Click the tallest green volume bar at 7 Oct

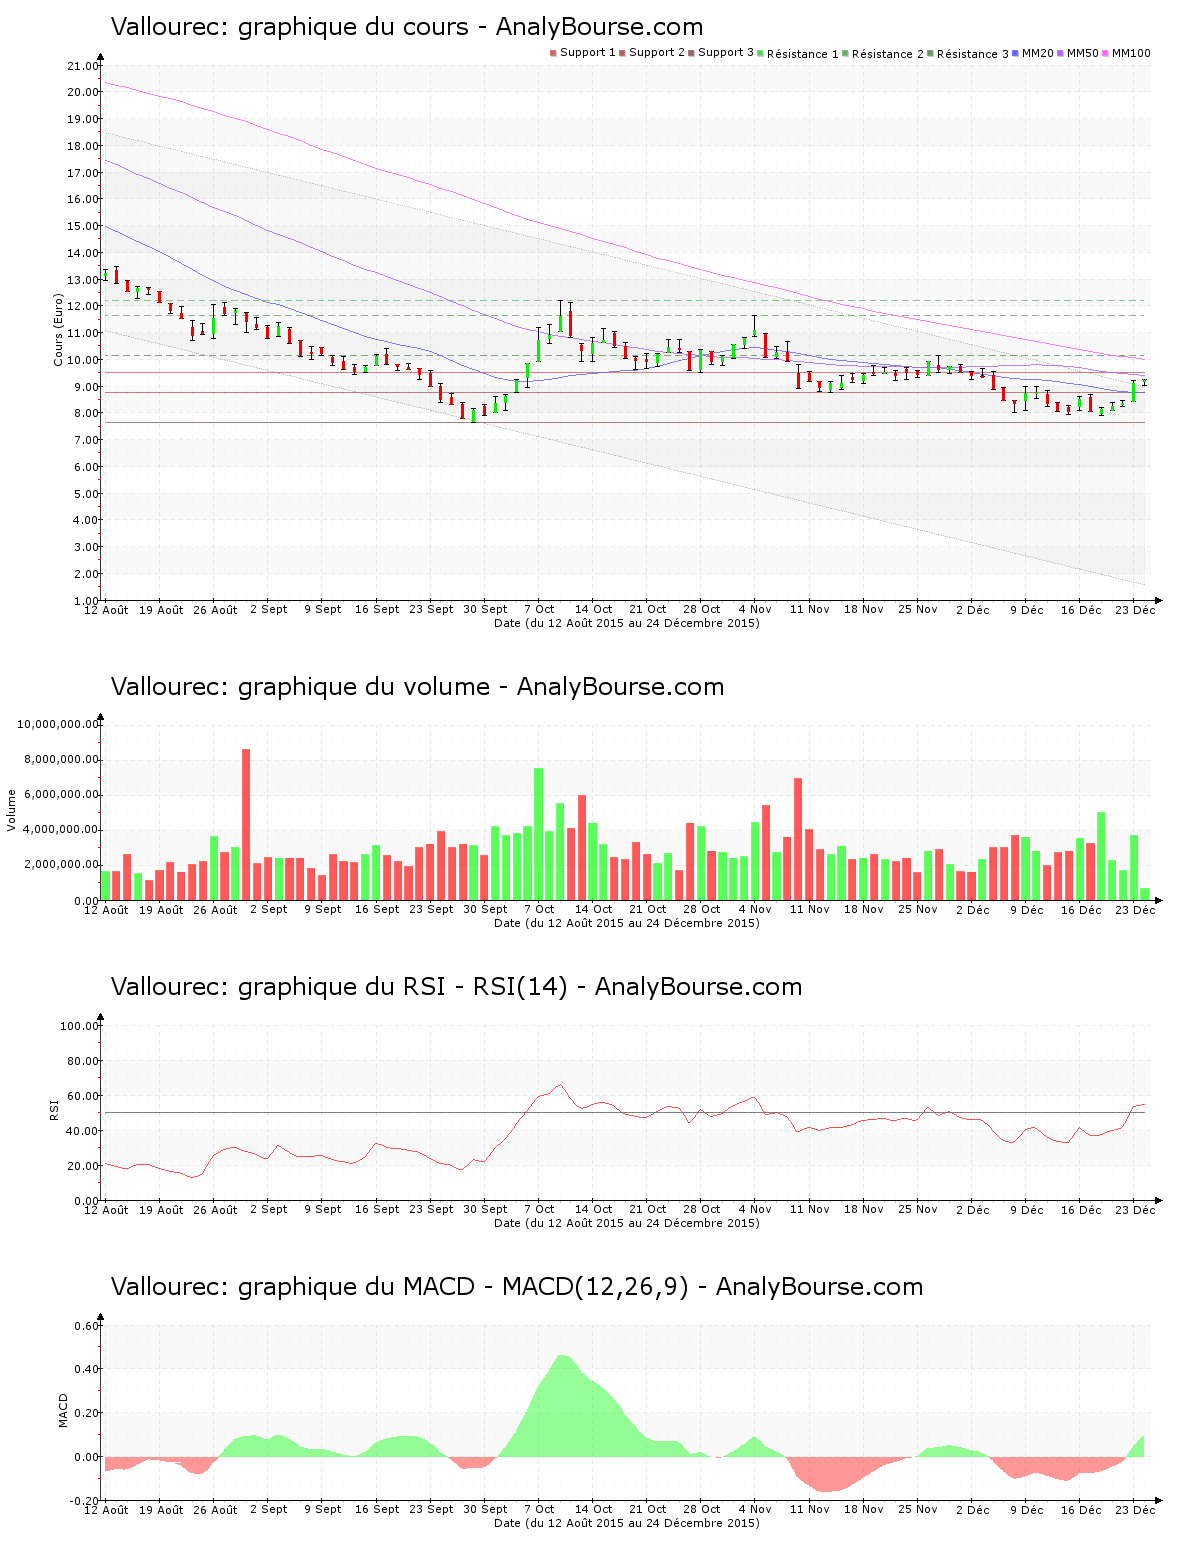(x=539, y=834)
